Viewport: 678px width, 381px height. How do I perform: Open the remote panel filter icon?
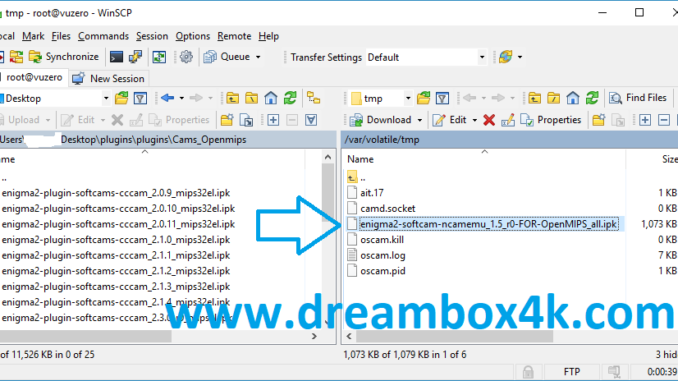[442, 98]
